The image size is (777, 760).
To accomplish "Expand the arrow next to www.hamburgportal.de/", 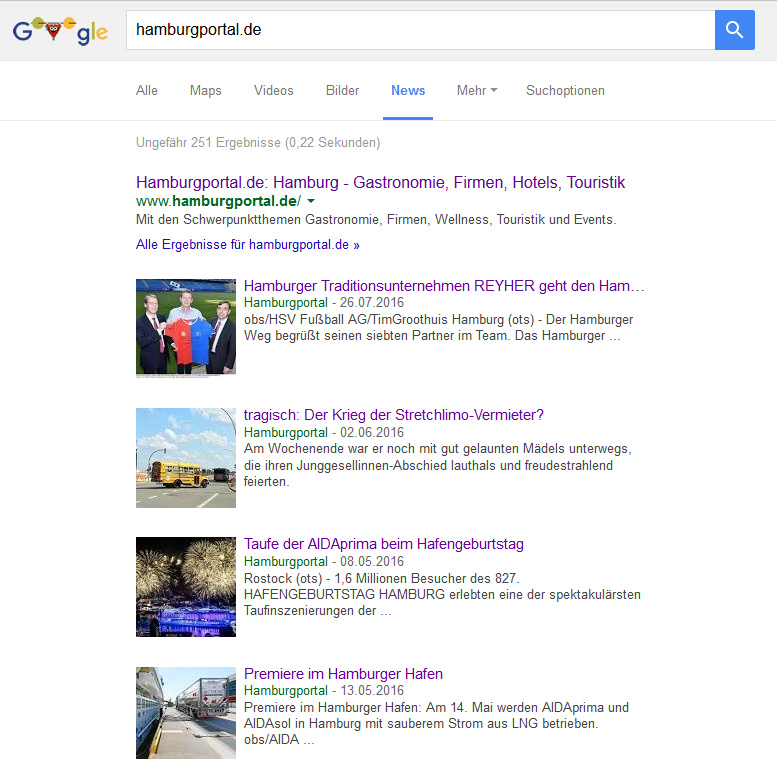I will pyautogui.click(x=311, y=201).
